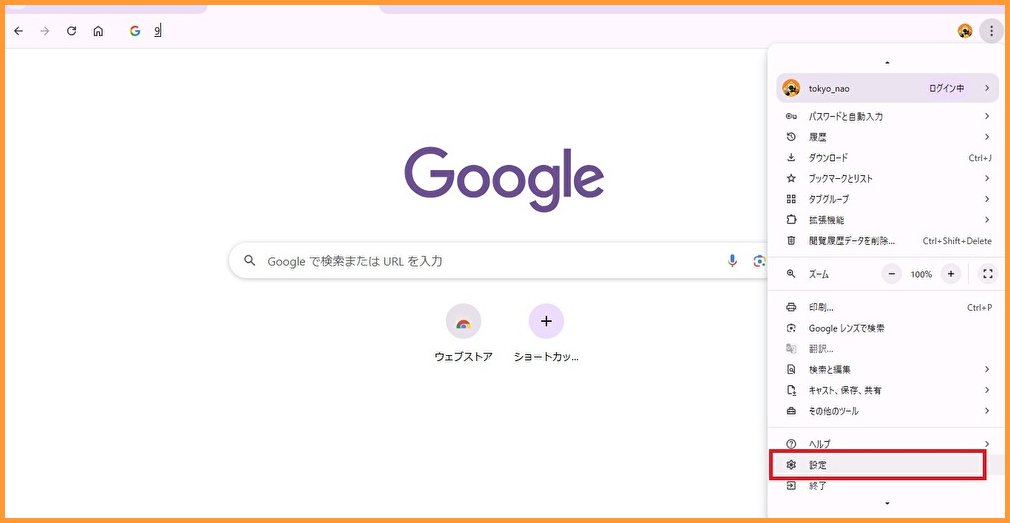Click the three-dot Chrome menu button

991,31
